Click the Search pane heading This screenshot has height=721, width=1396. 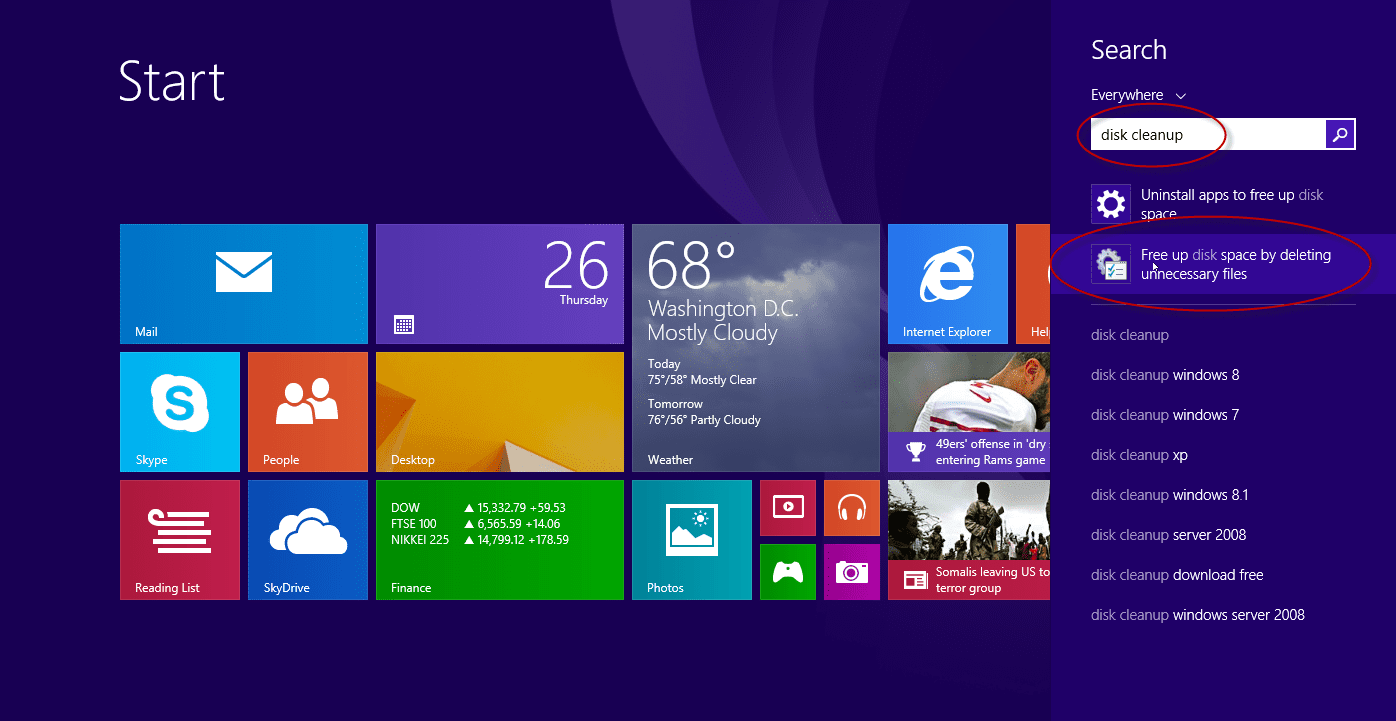tap(1129, 50)
